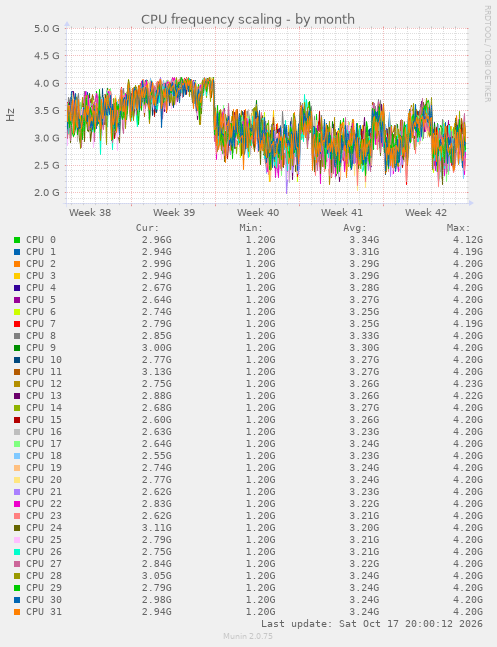This screenshot has height=647, width=497.
Task: Click the CPU 31 orange legend swatch
Action: tap(17, 612)
